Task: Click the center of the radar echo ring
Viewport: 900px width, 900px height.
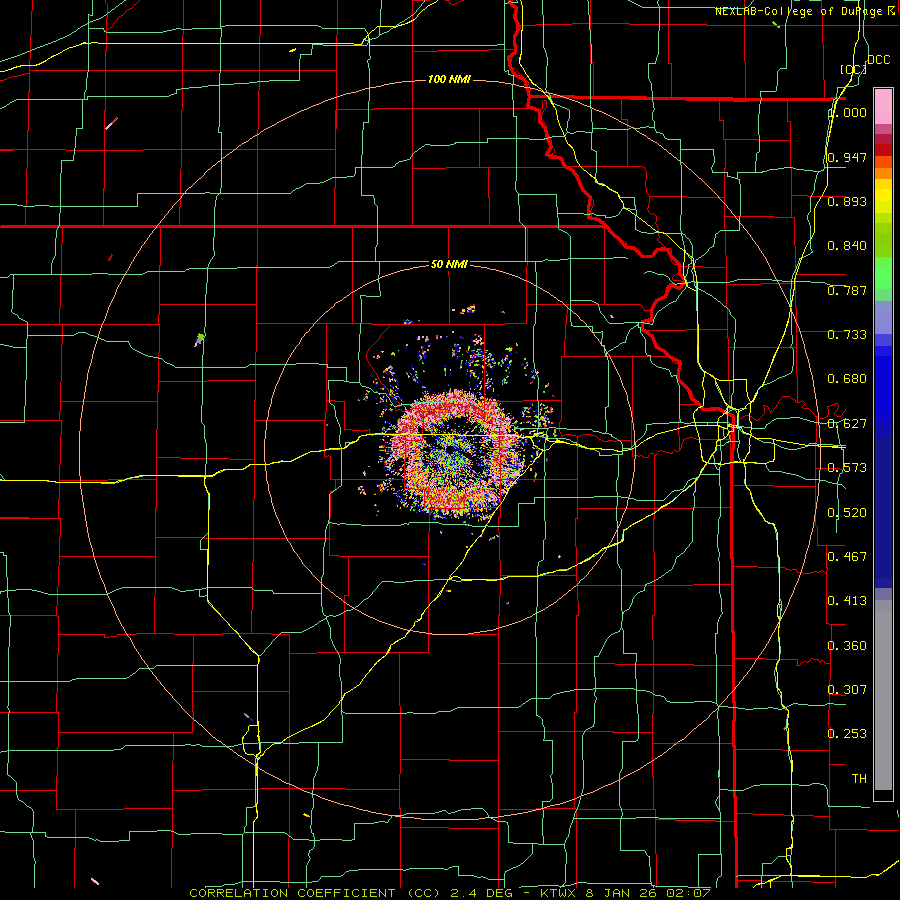Action: pos(452,453)
